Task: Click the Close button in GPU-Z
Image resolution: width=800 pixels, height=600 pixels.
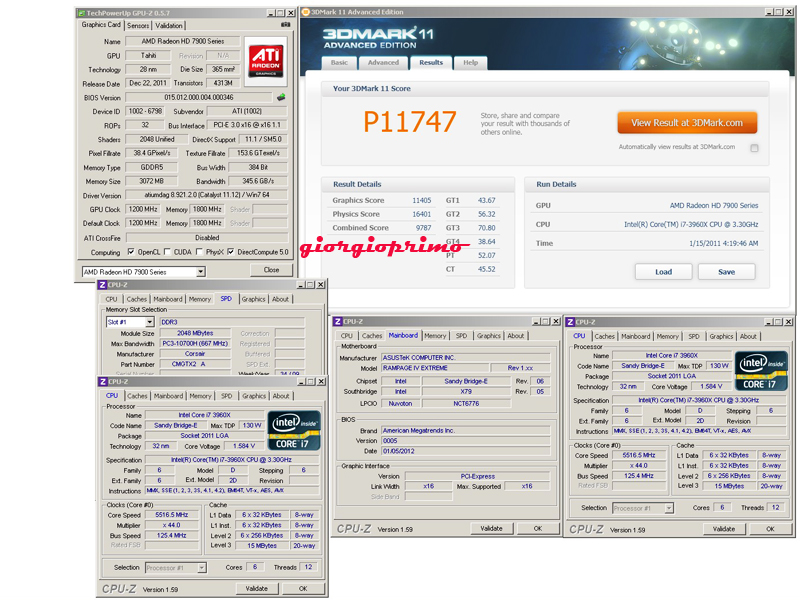Action: pyautogui.click(x=271, y=270)
